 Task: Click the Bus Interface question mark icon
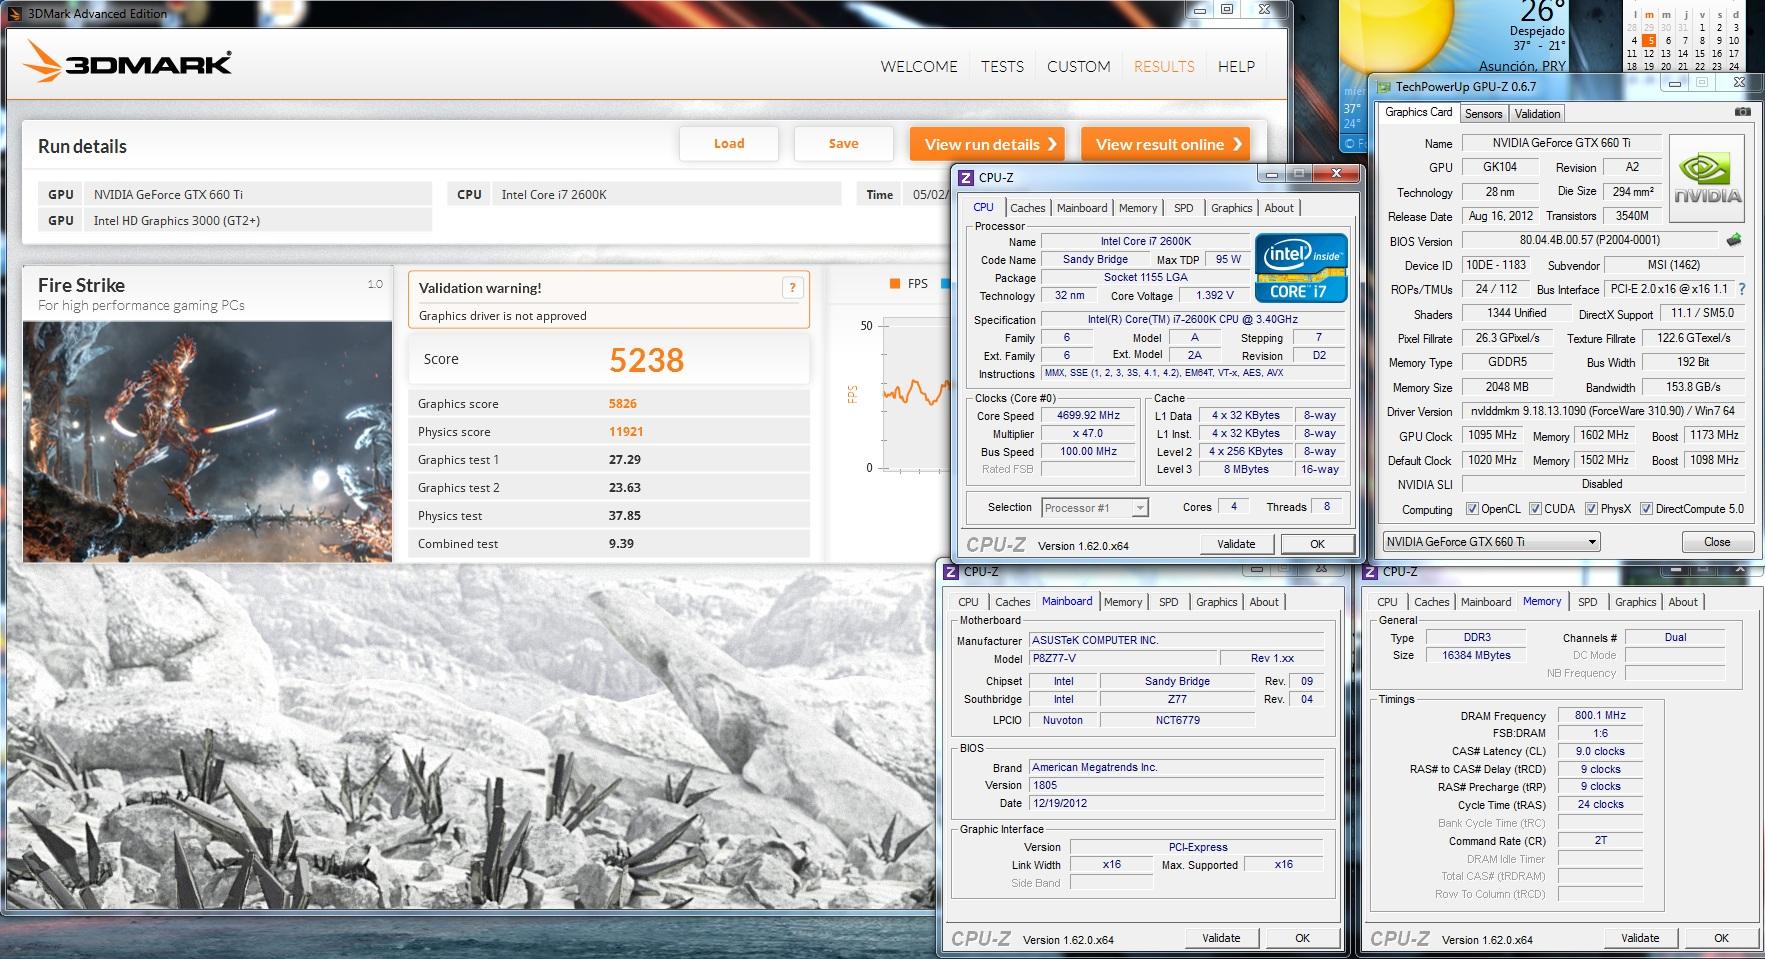(x=1742, y=289)
